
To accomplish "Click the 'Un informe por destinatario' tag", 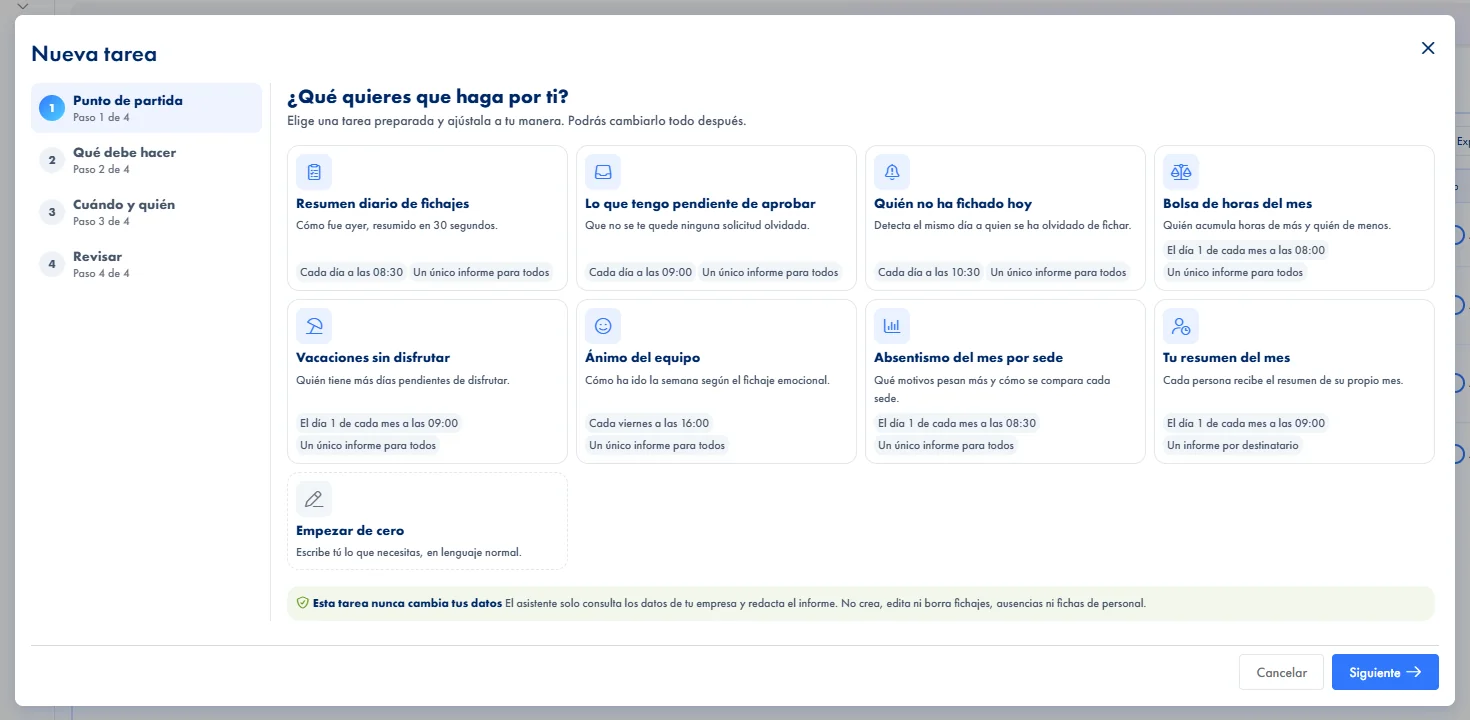I will point(1233,445).
